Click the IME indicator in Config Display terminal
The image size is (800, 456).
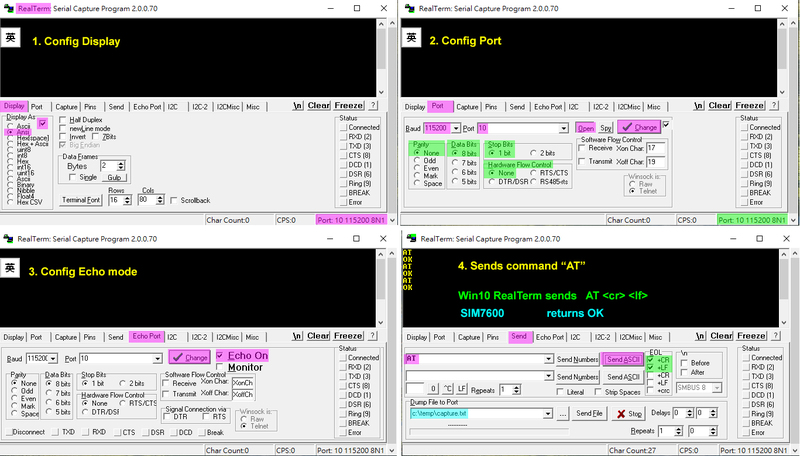(x=11, y=38)
